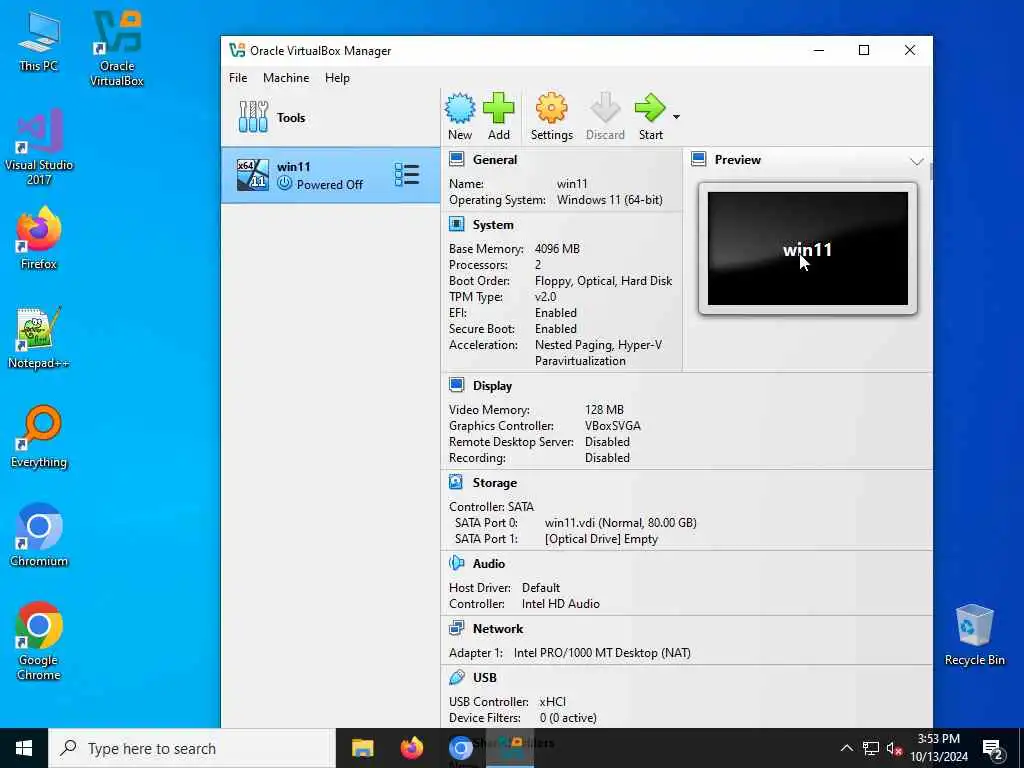
Task: Click the Display section icon
Action: tap(456, 385)
